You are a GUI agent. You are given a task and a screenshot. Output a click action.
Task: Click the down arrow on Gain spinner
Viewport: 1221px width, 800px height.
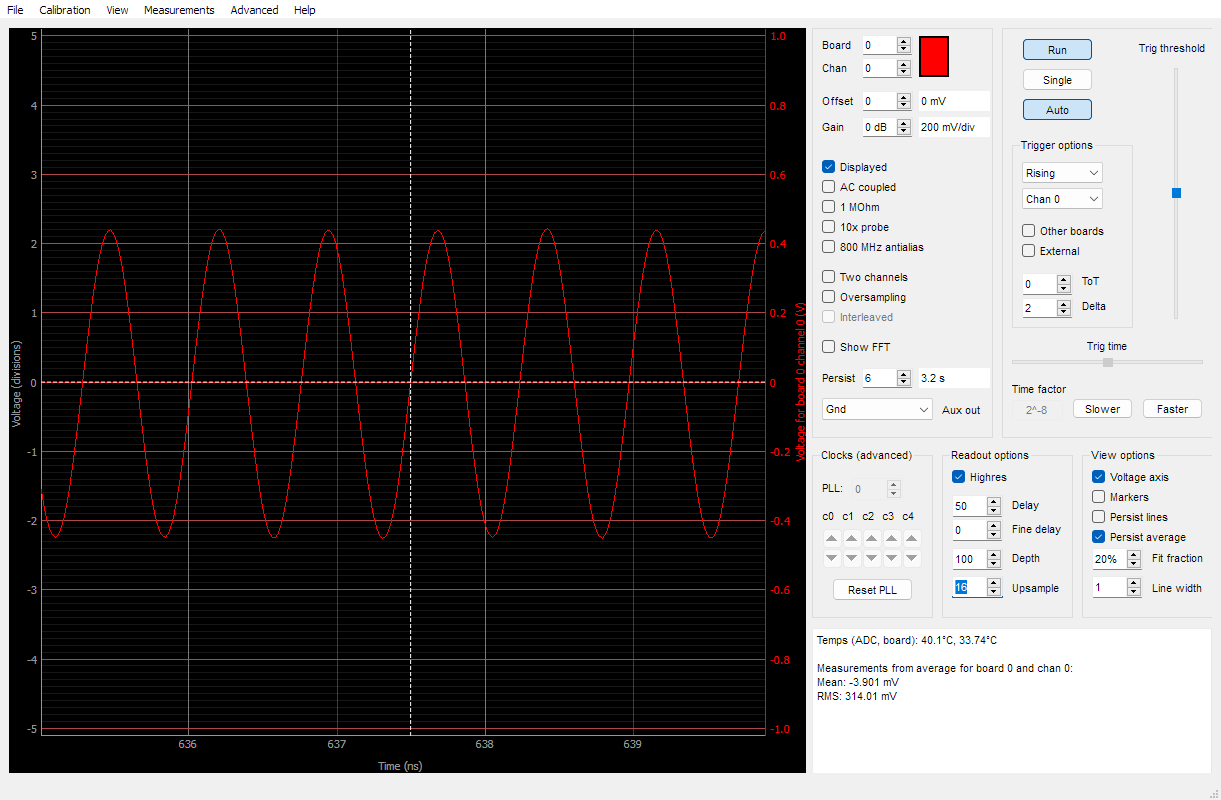click(904, 131)
